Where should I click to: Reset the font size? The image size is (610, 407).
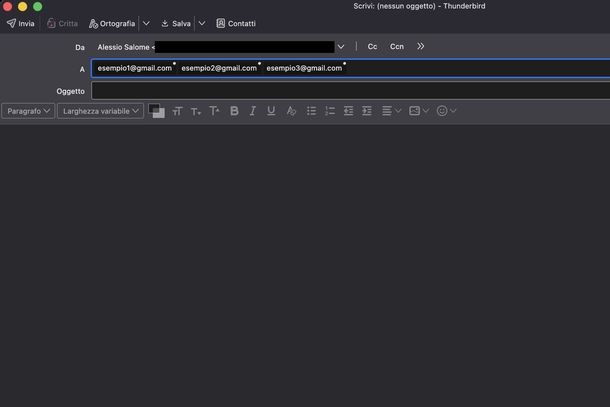tap(177, 111)
